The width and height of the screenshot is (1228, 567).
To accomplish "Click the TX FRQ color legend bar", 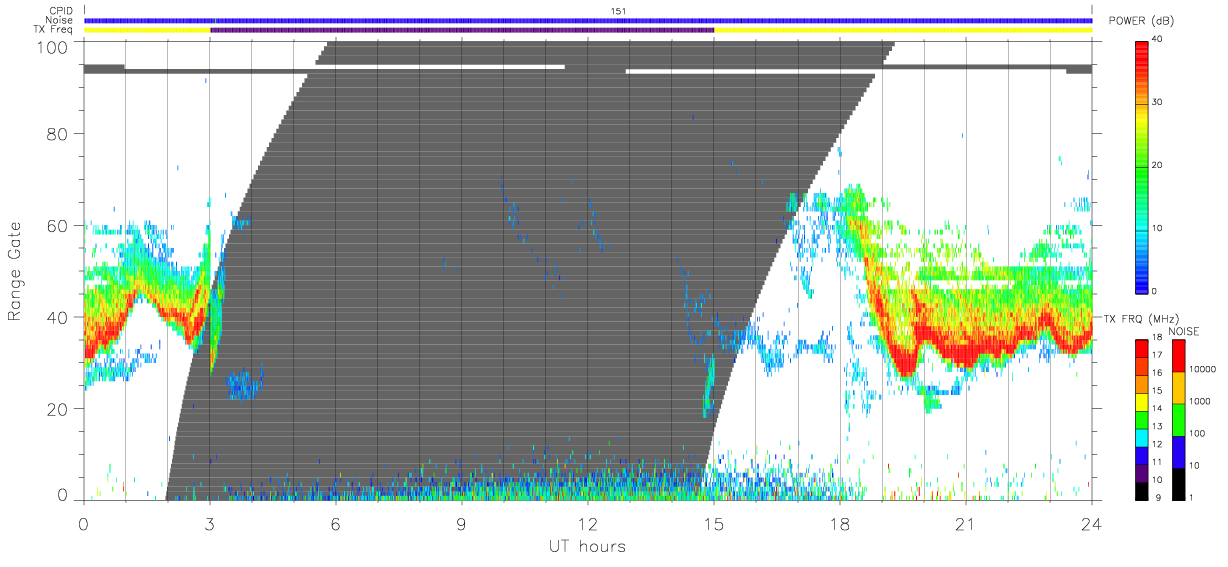I will coord(1143,419).
